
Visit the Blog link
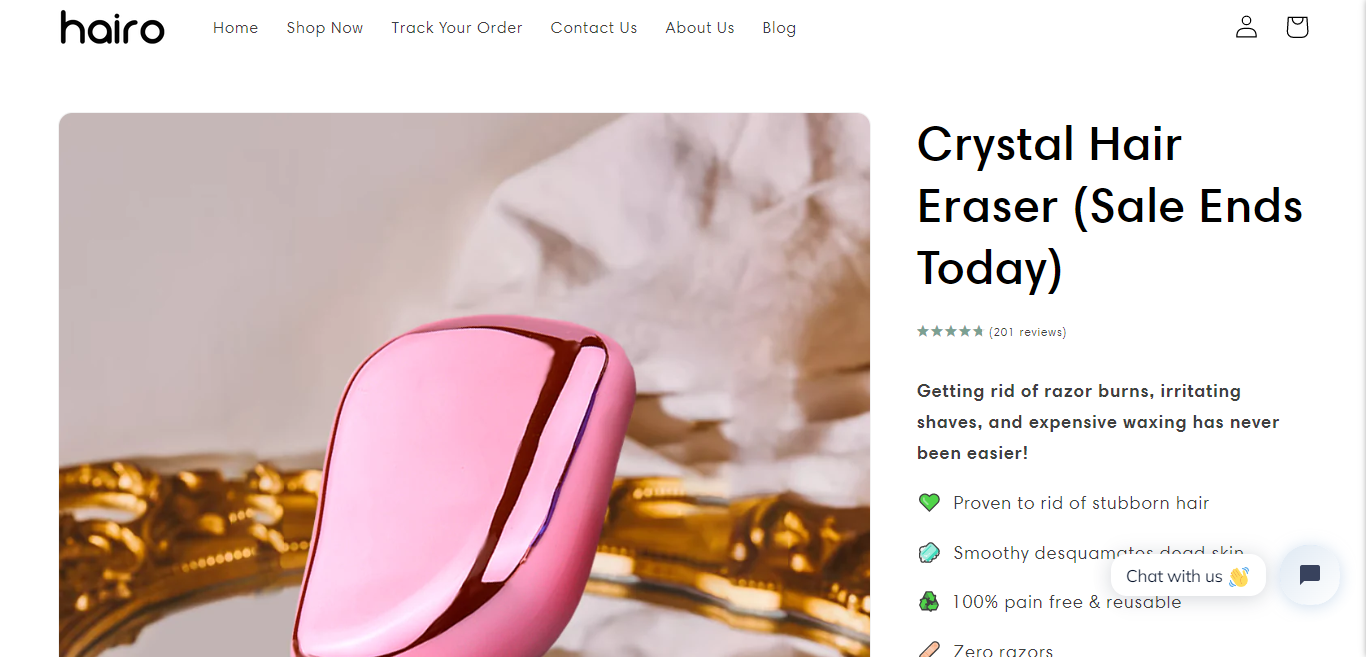click(x=779, y=28)
